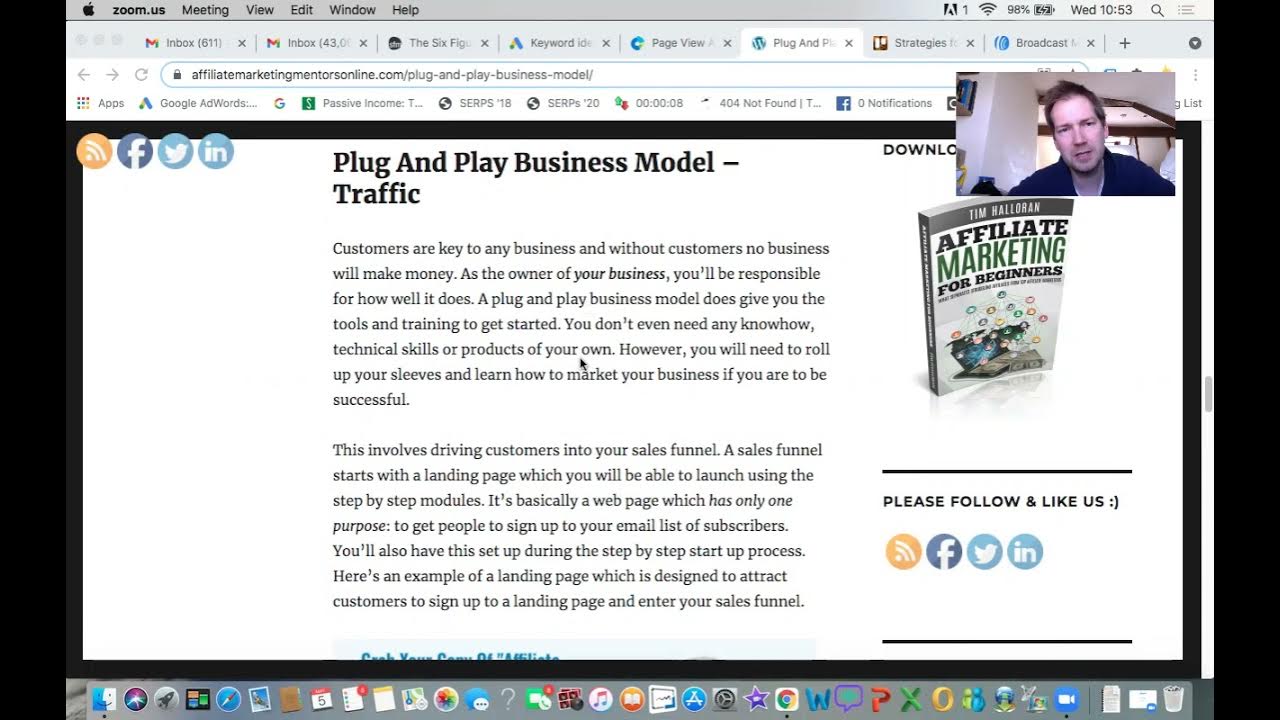This screenshot has height=720, width=1280.
Task: Click the landing page example image
Action: point(574,649)
